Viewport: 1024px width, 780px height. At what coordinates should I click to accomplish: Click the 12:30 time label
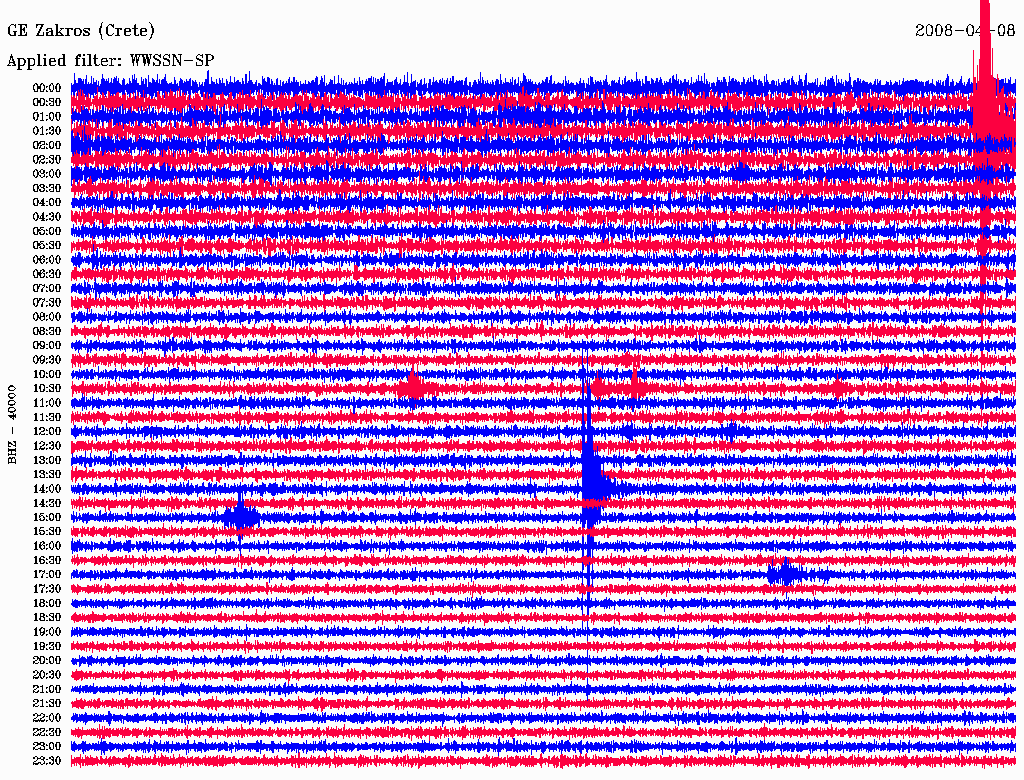pyautogui.click(x=47, y=446)
